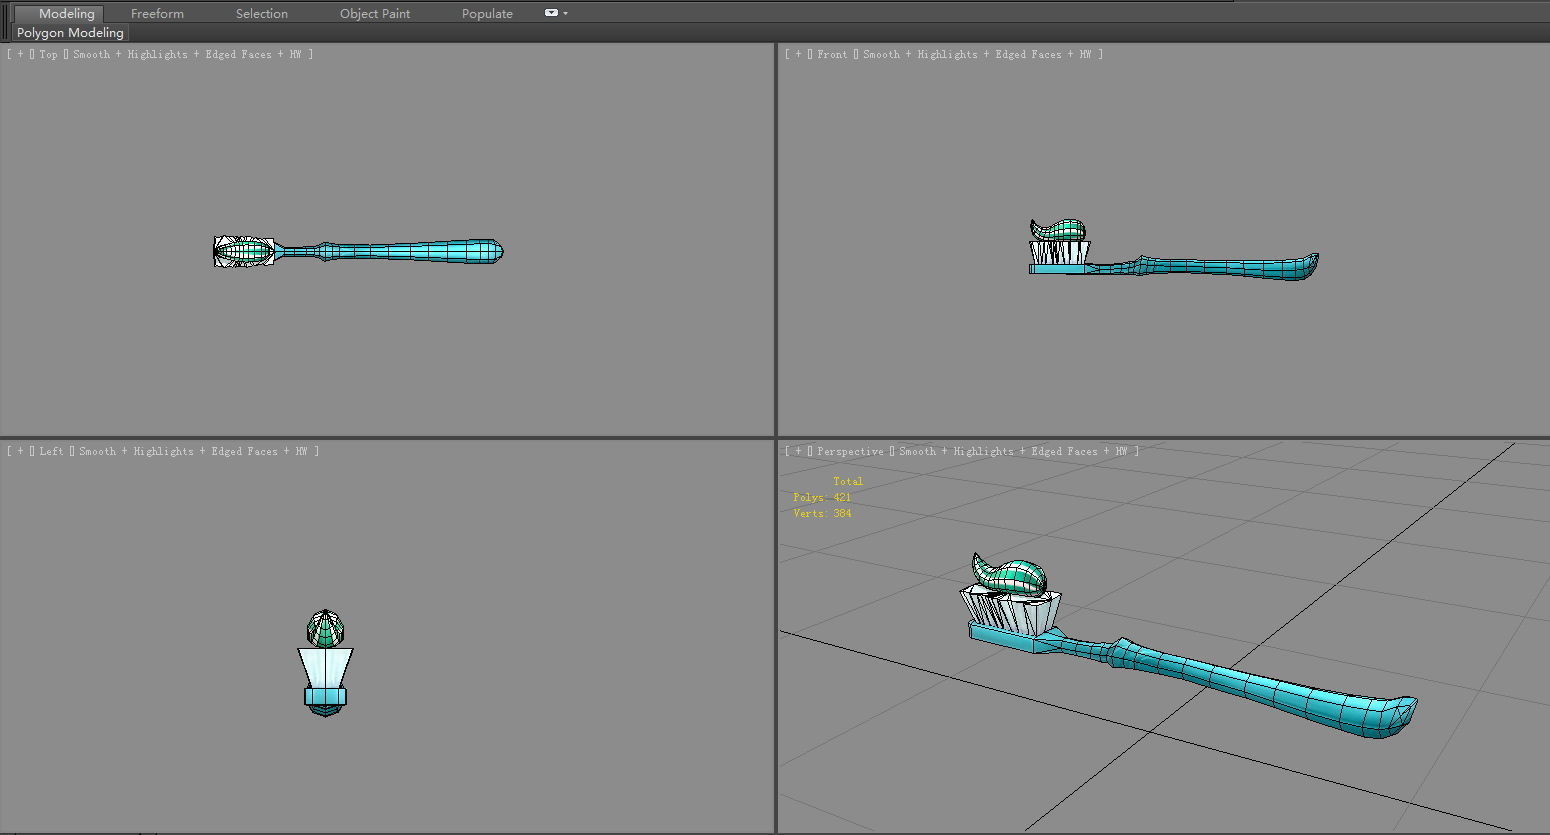Click the toothpaste blob in Perspective viewport

click(1012, 577)
